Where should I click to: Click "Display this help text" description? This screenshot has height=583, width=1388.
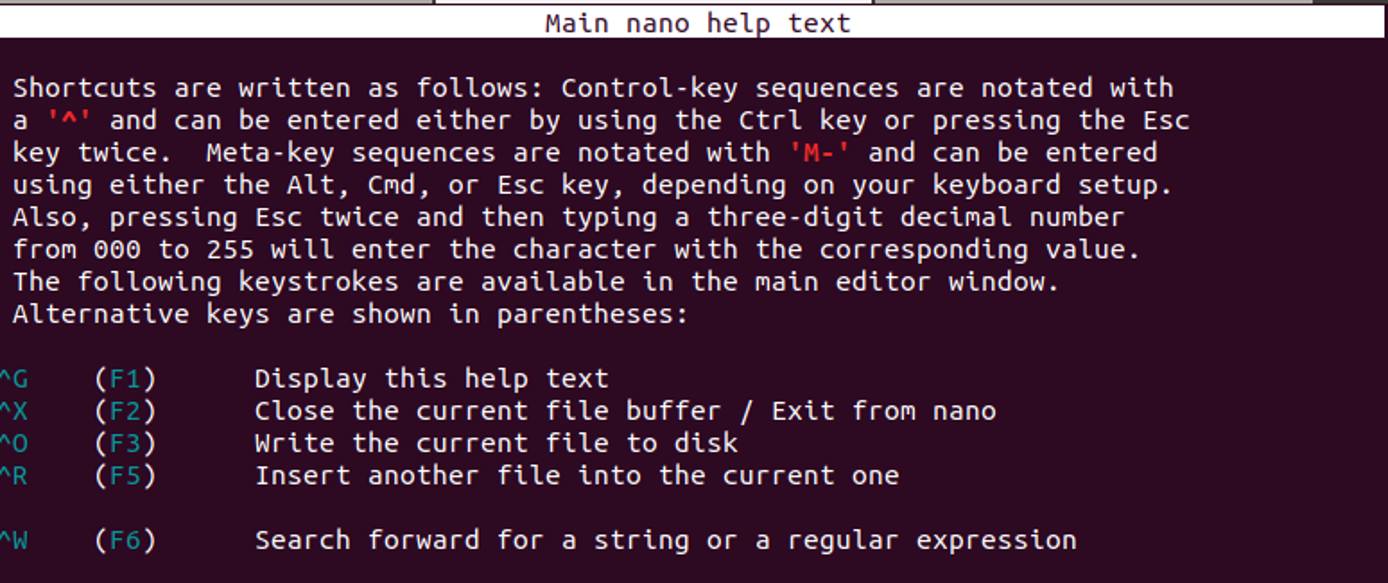(431, 379)
